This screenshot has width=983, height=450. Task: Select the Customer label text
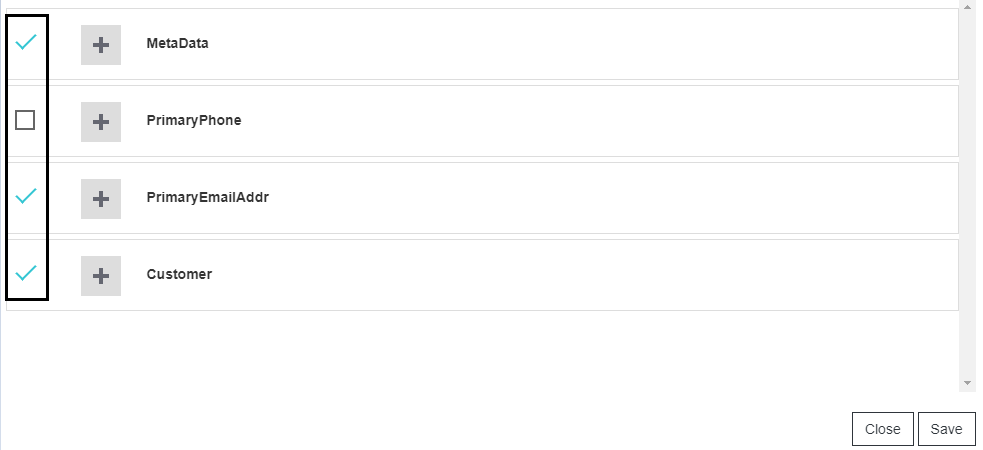point(179,275)
